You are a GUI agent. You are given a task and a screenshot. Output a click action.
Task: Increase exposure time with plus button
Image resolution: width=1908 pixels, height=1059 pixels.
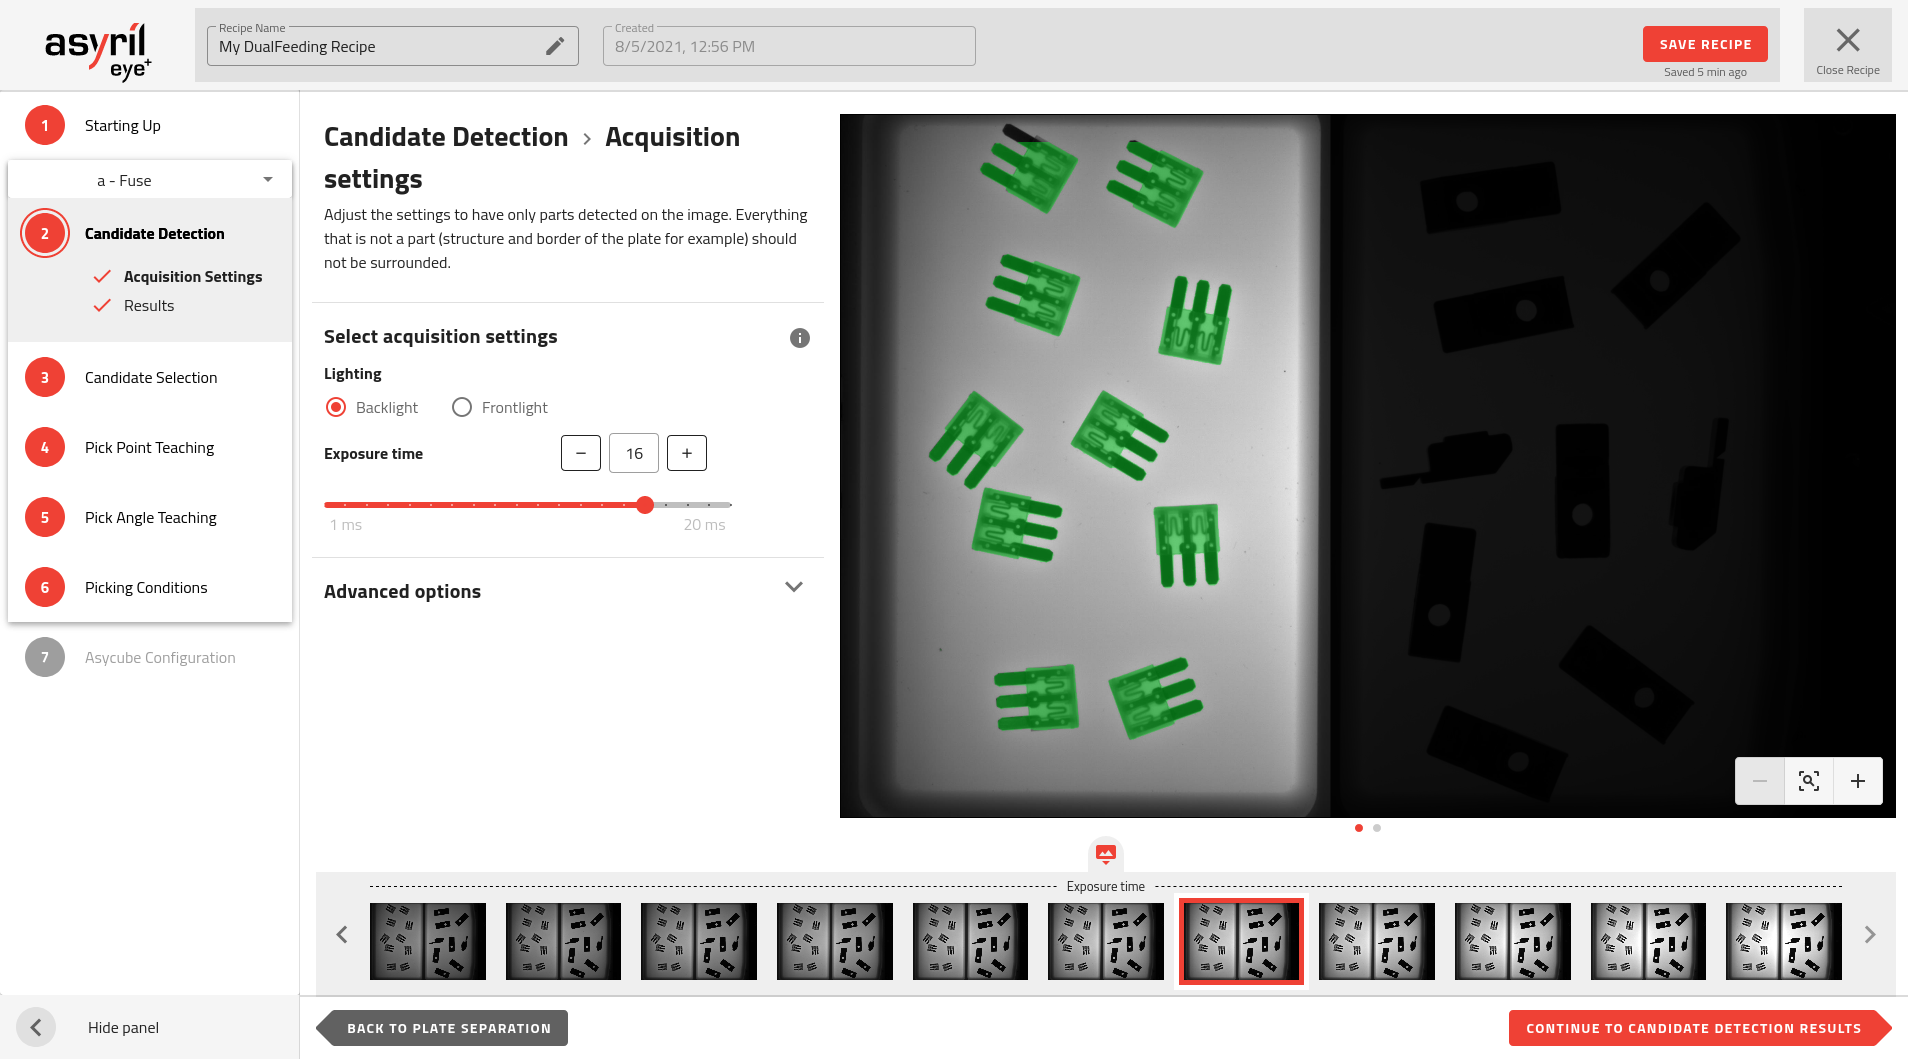686,453
